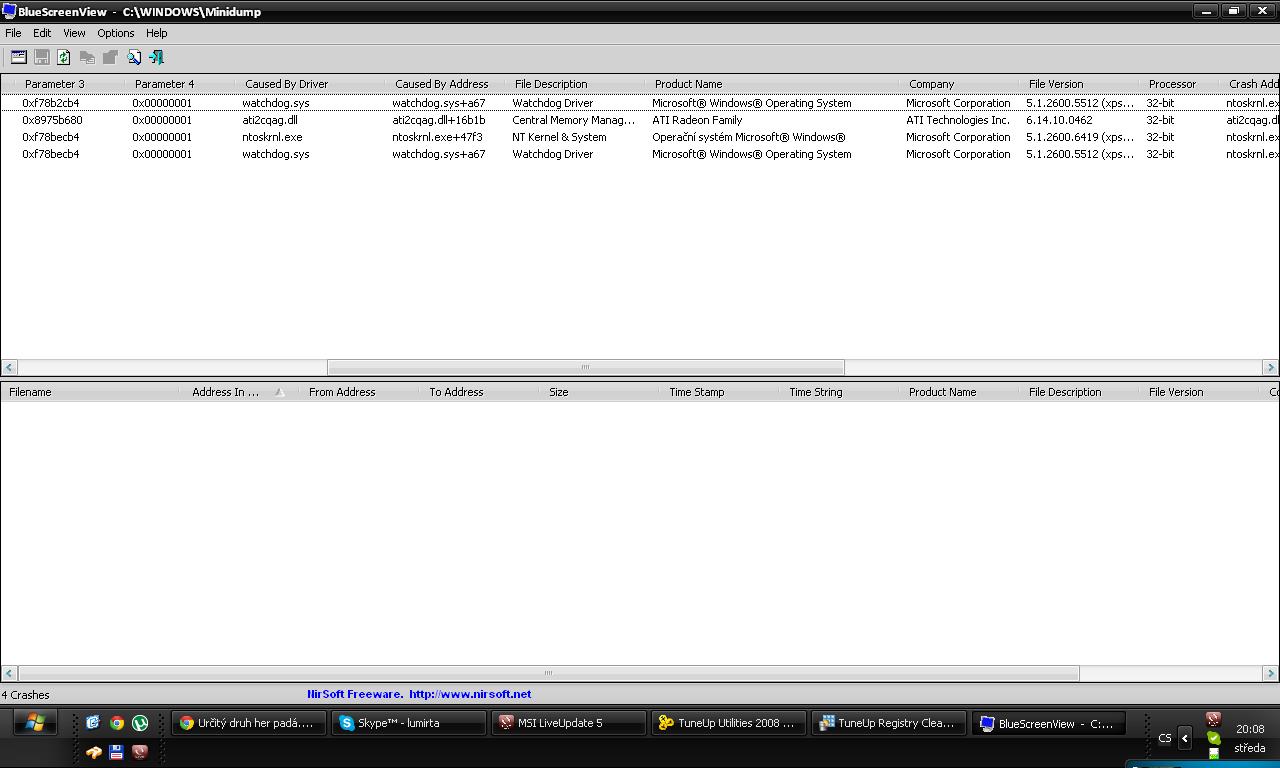This screenshot has height=768, width=1280.
Task: Sort by Caused By Driver column
Action: 312,84
